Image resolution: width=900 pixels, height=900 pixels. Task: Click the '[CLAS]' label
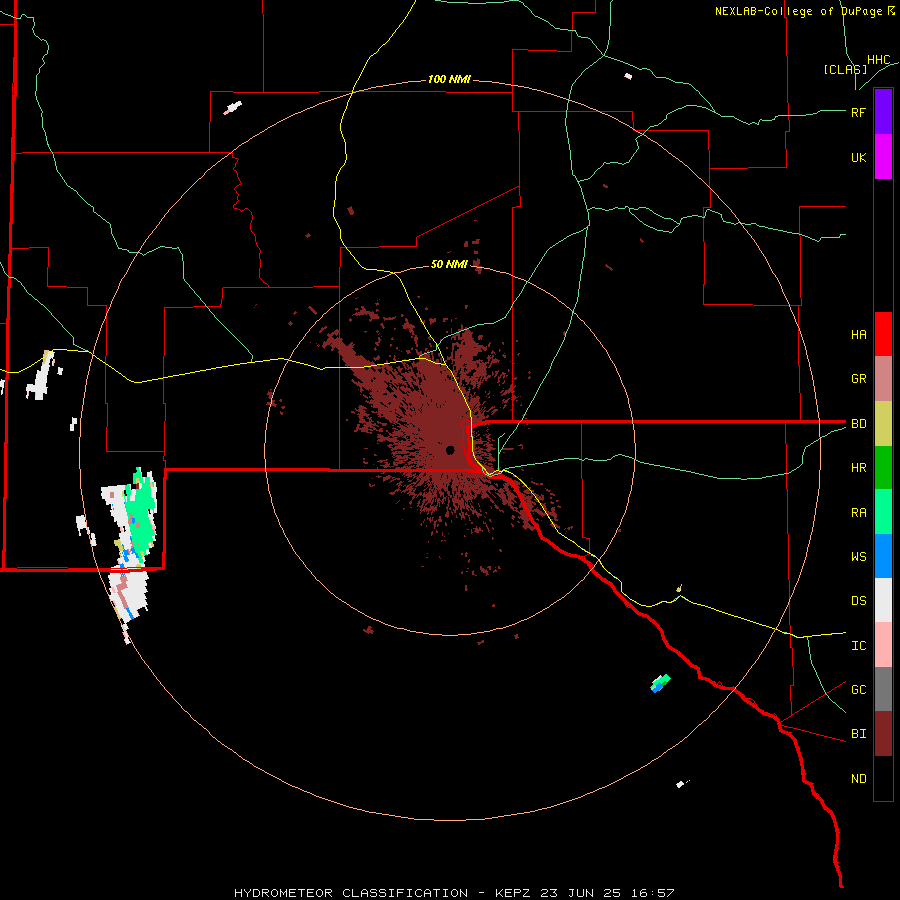(845, 69)
